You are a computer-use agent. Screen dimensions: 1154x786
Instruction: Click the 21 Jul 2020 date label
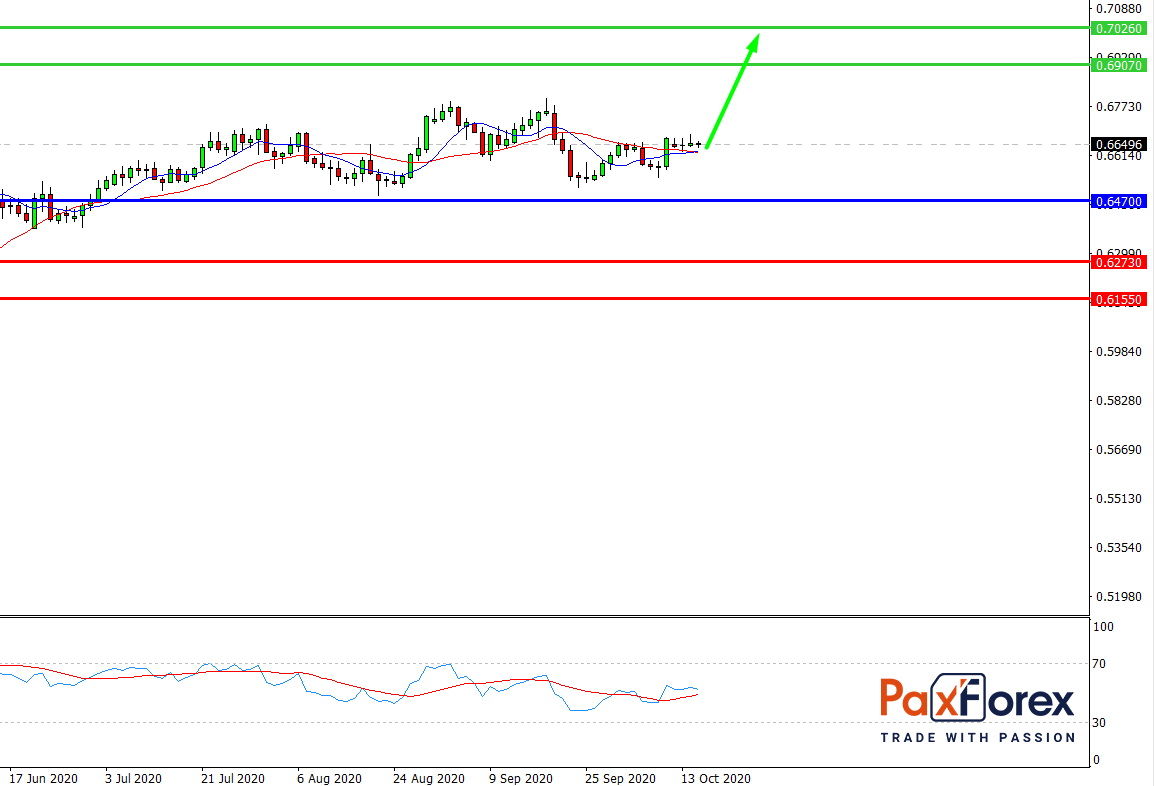(x=233, y=778)
